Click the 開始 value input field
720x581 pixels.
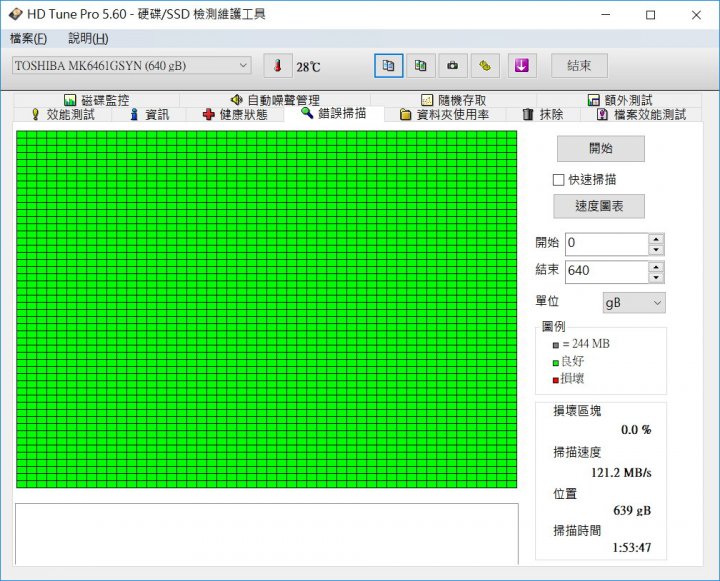(x=607, y=244)
